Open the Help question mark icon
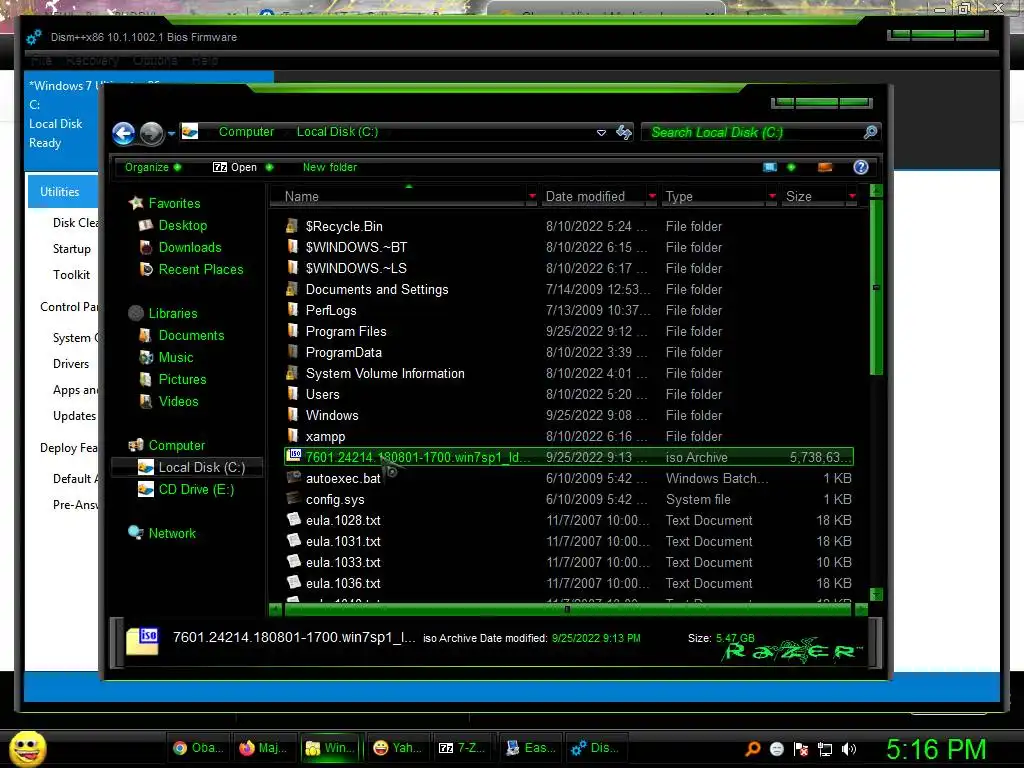Screen dimensions: 1024x768 (861, 167)
